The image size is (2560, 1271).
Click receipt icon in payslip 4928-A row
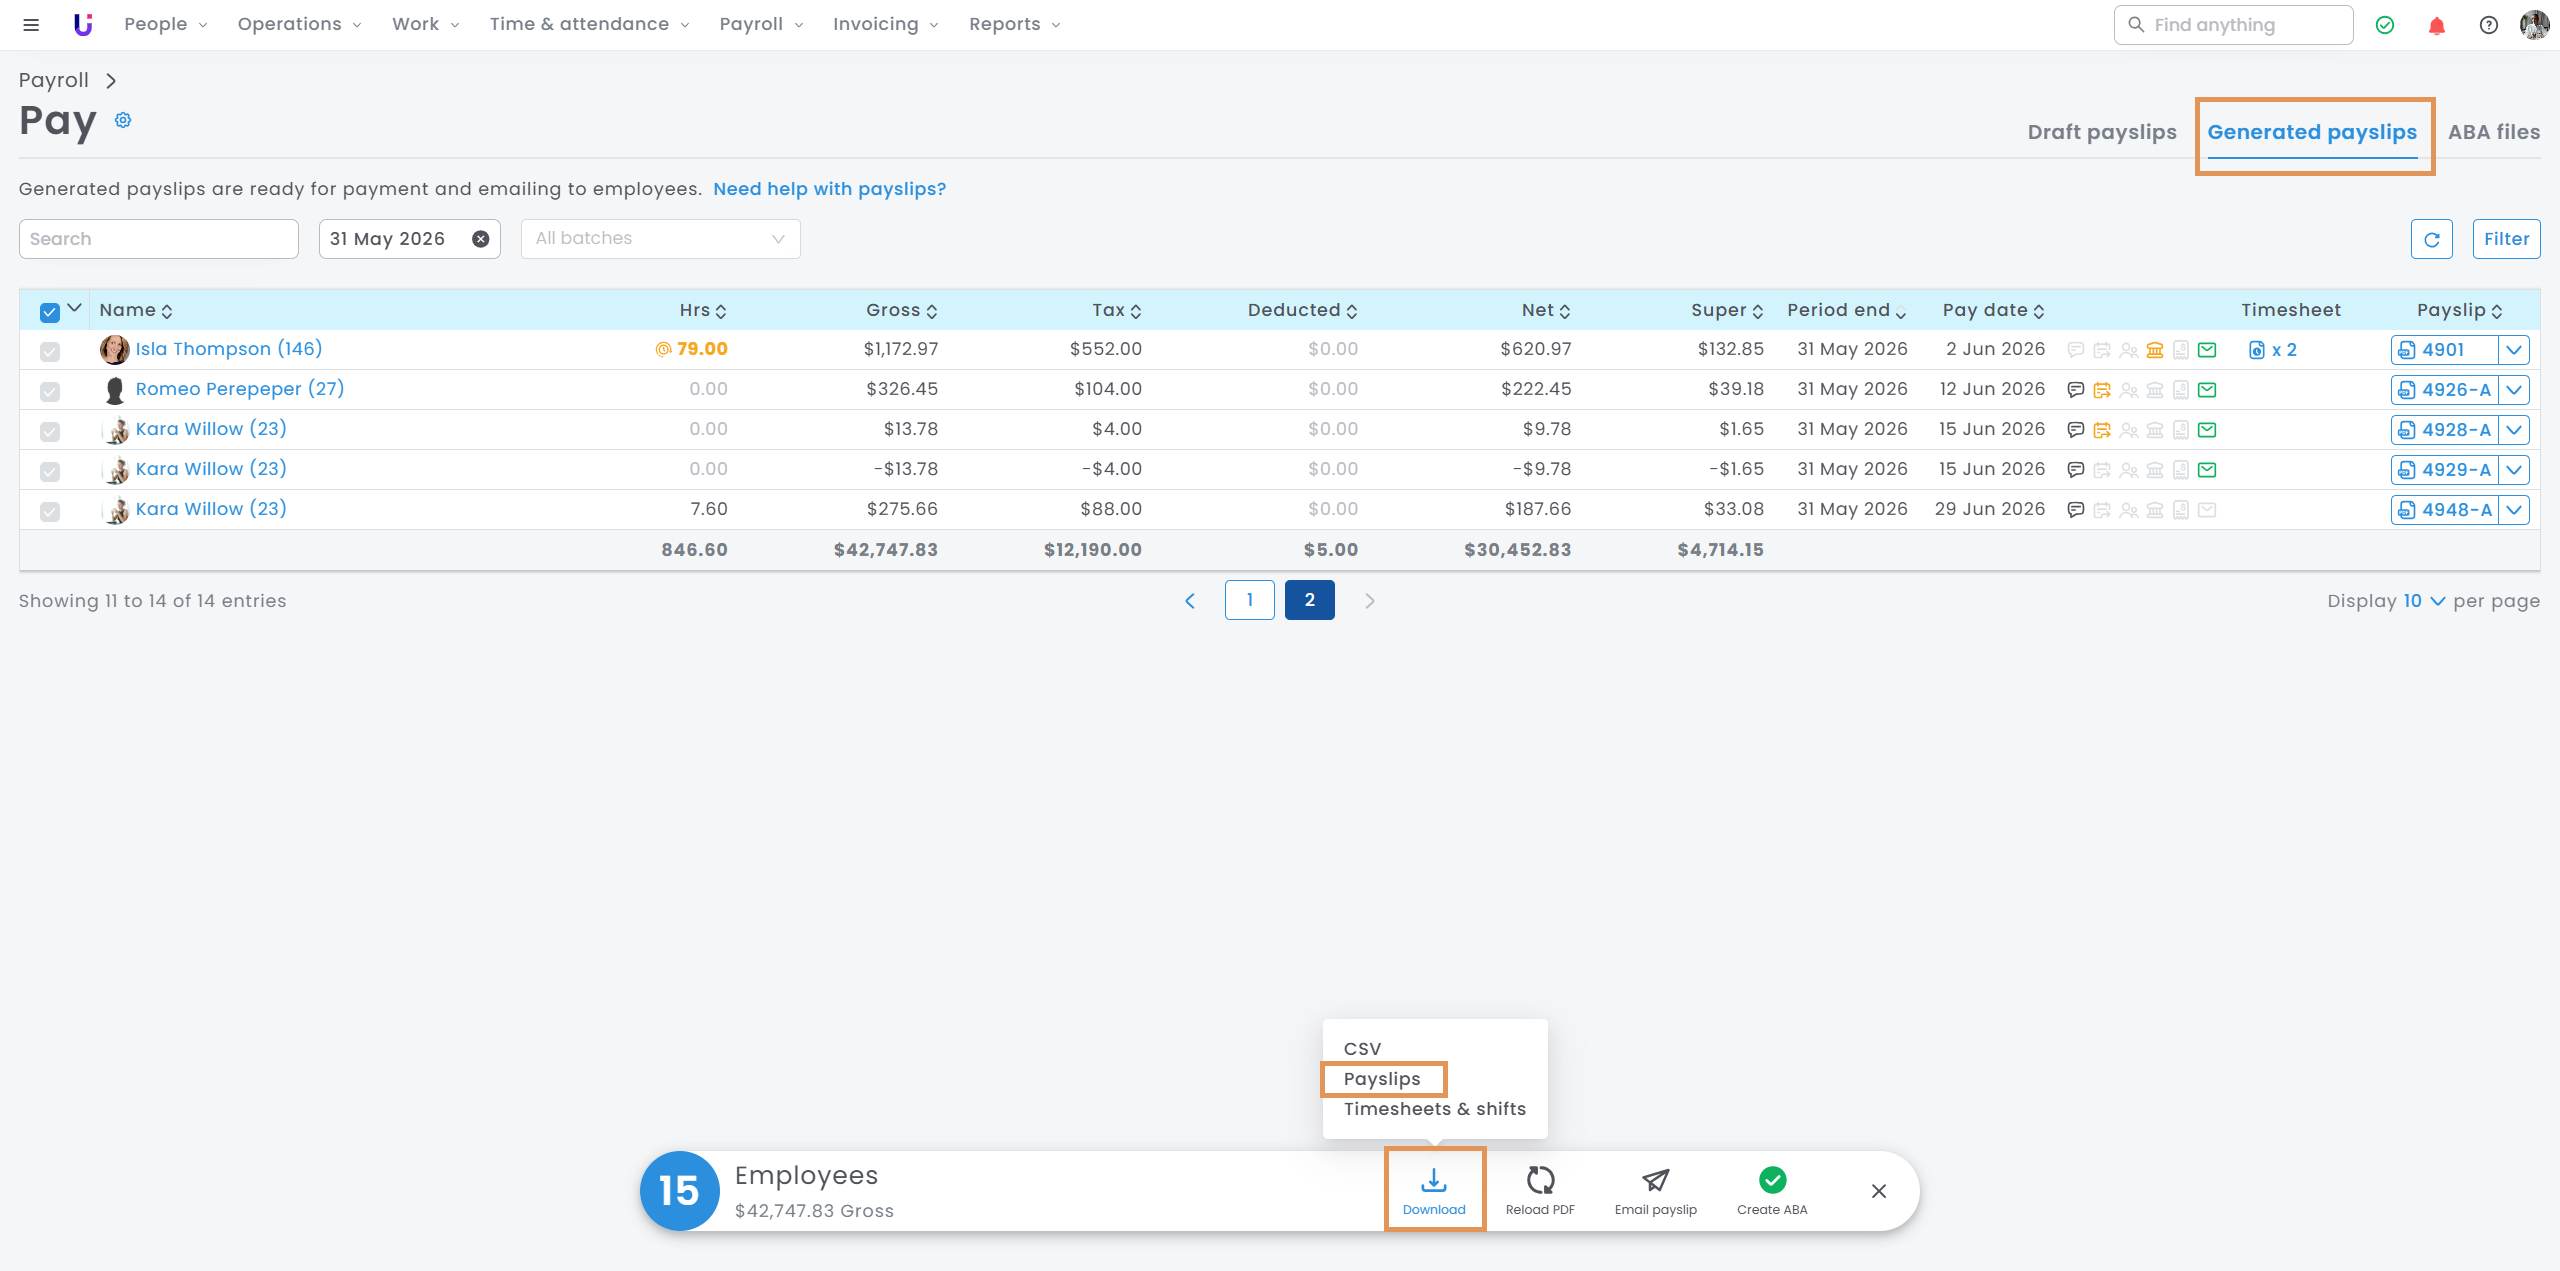(2181, 430)
